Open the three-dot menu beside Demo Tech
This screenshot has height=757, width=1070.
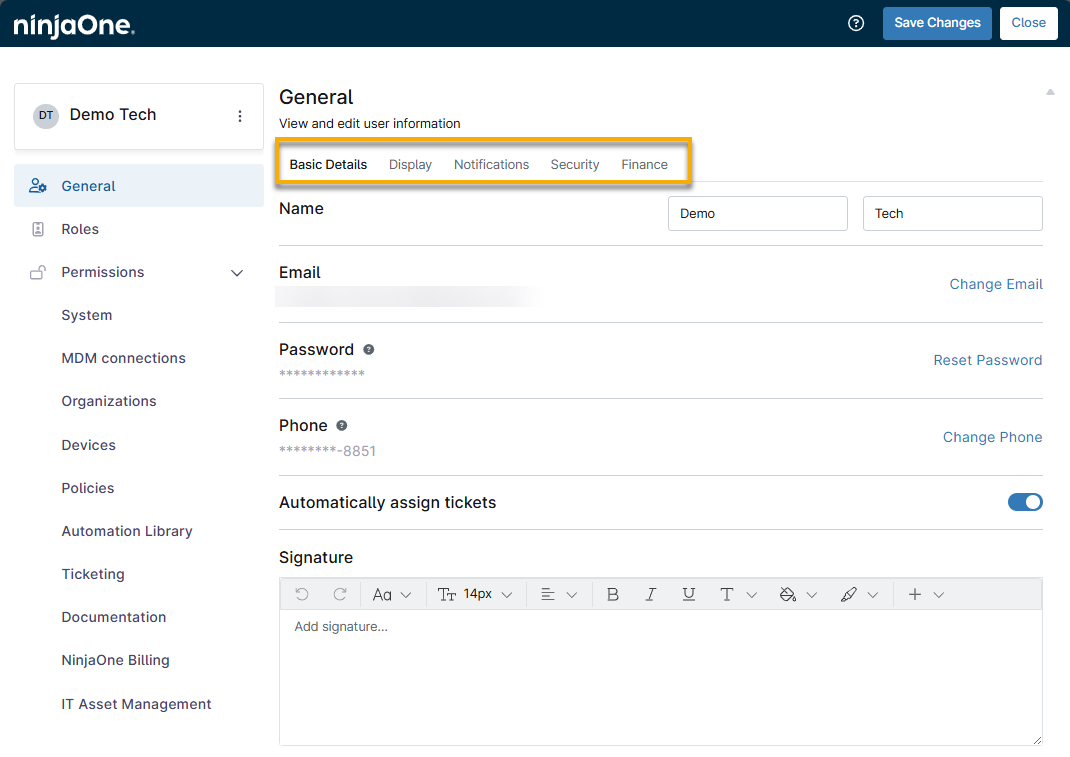(240, 116)
